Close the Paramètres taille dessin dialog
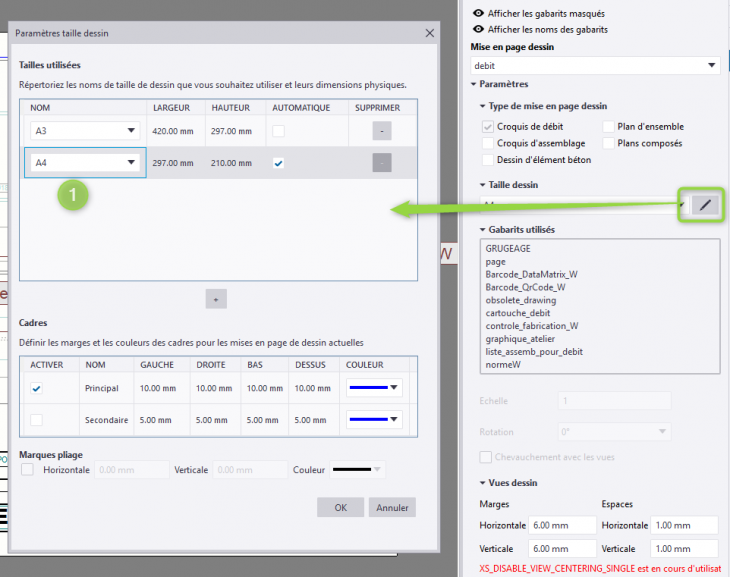This screenshot has height=577, width=730. click(x=429, y=33)
